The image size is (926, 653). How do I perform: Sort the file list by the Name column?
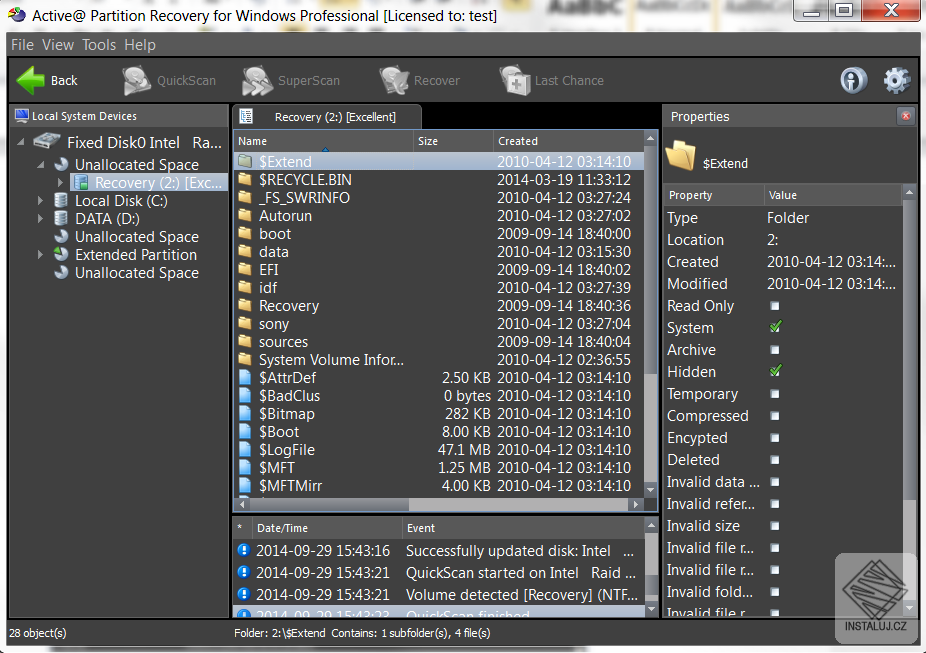pos(324,141)
